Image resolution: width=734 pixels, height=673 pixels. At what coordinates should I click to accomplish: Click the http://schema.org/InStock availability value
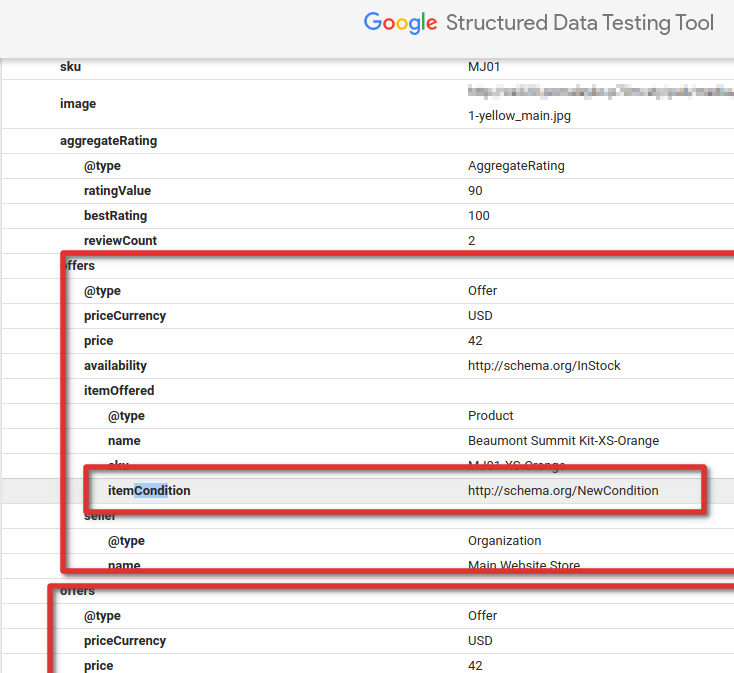coord(544,366)
